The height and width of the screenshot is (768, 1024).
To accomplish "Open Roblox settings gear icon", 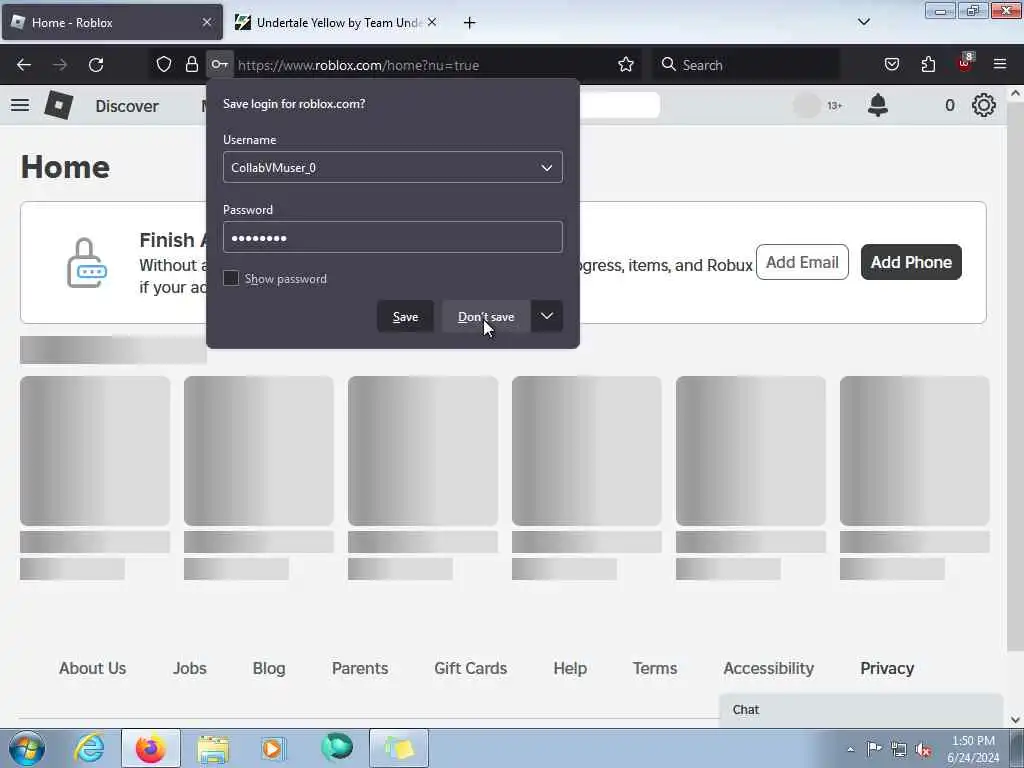I will tap(984, 105).
